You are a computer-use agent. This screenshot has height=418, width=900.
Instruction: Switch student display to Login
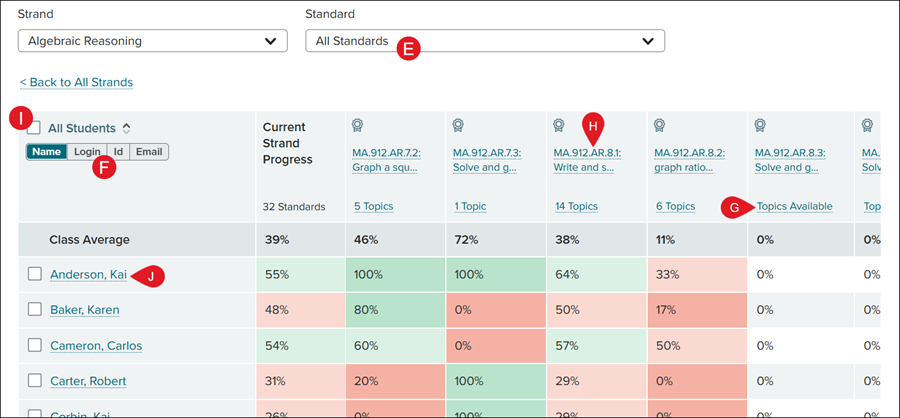click(x=86, y=152)
